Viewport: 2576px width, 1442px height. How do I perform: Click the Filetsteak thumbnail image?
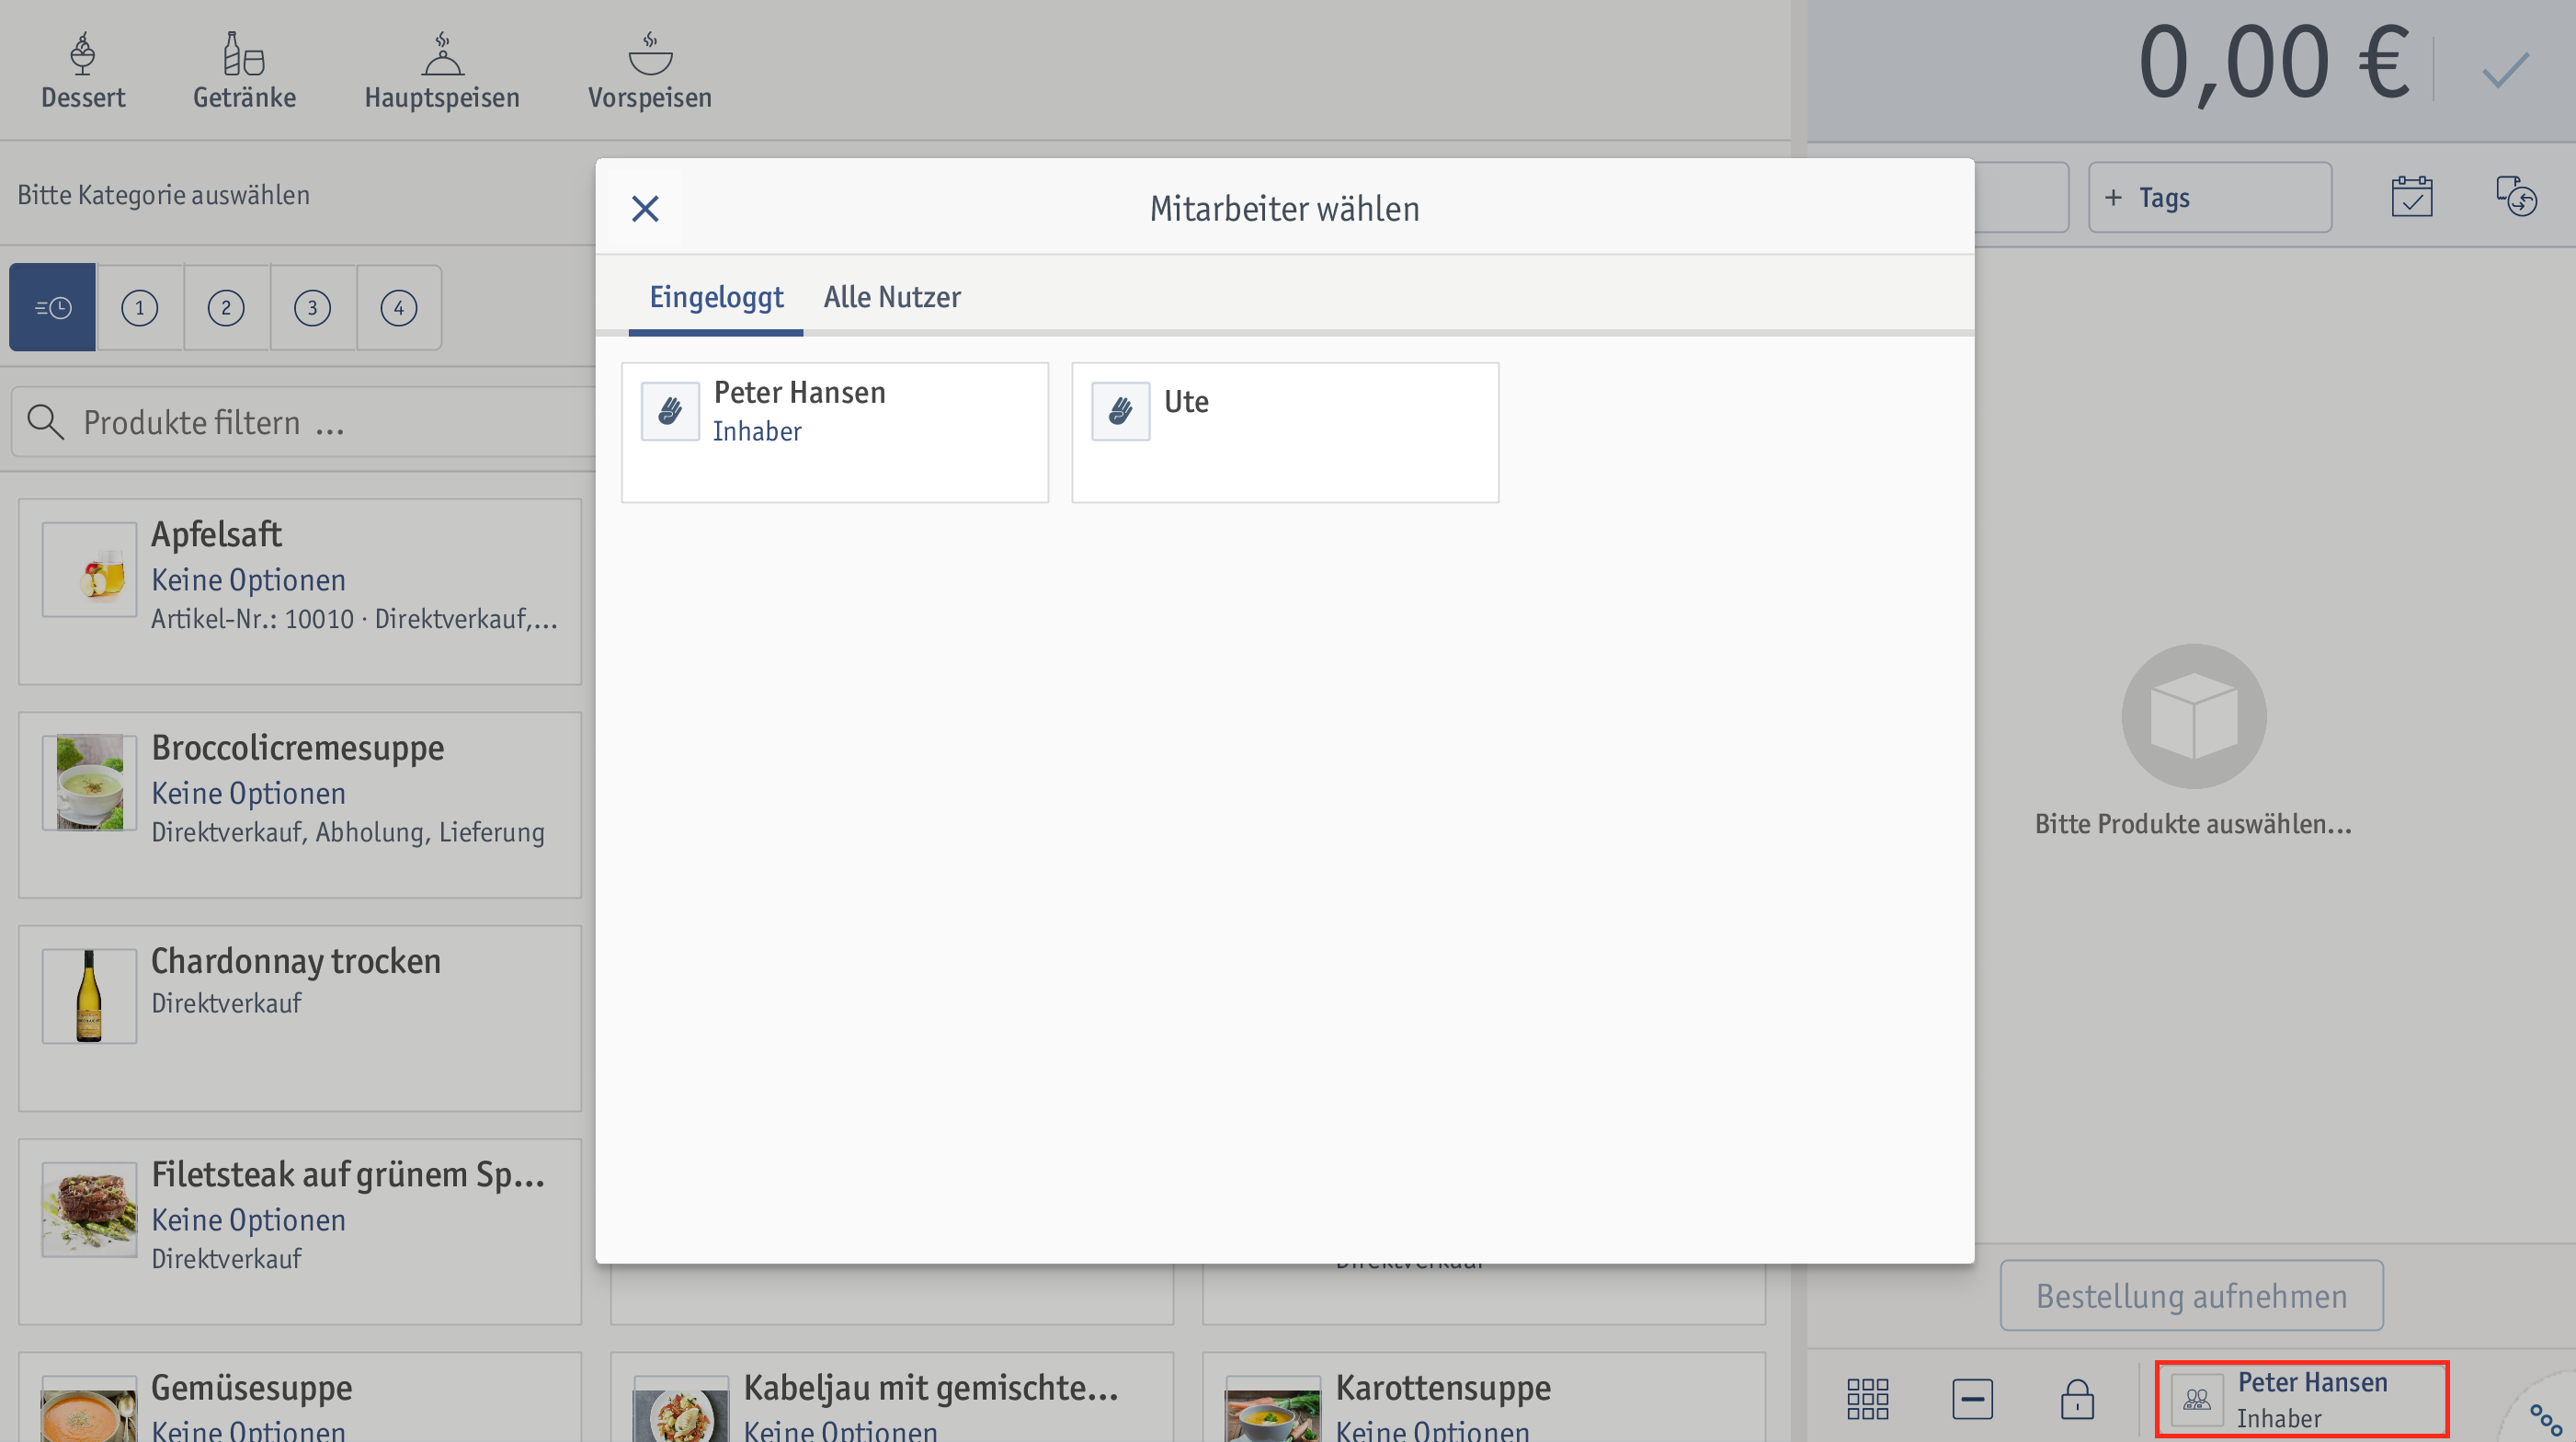pyautogui.click(x=89, y=1209)
